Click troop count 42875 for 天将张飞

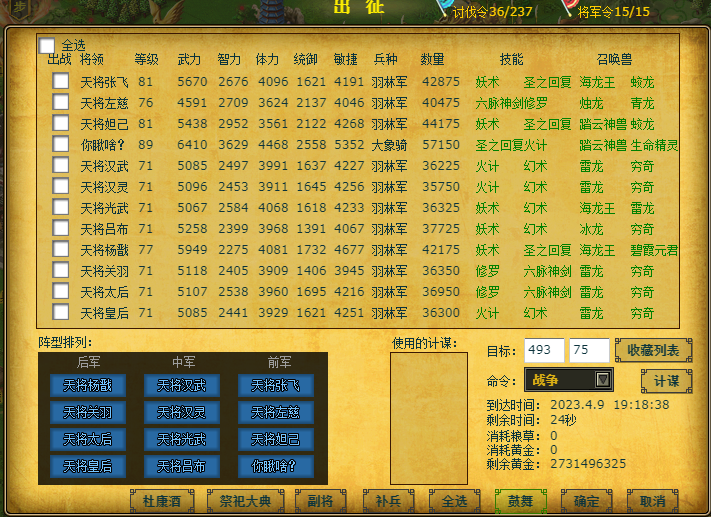441,82
